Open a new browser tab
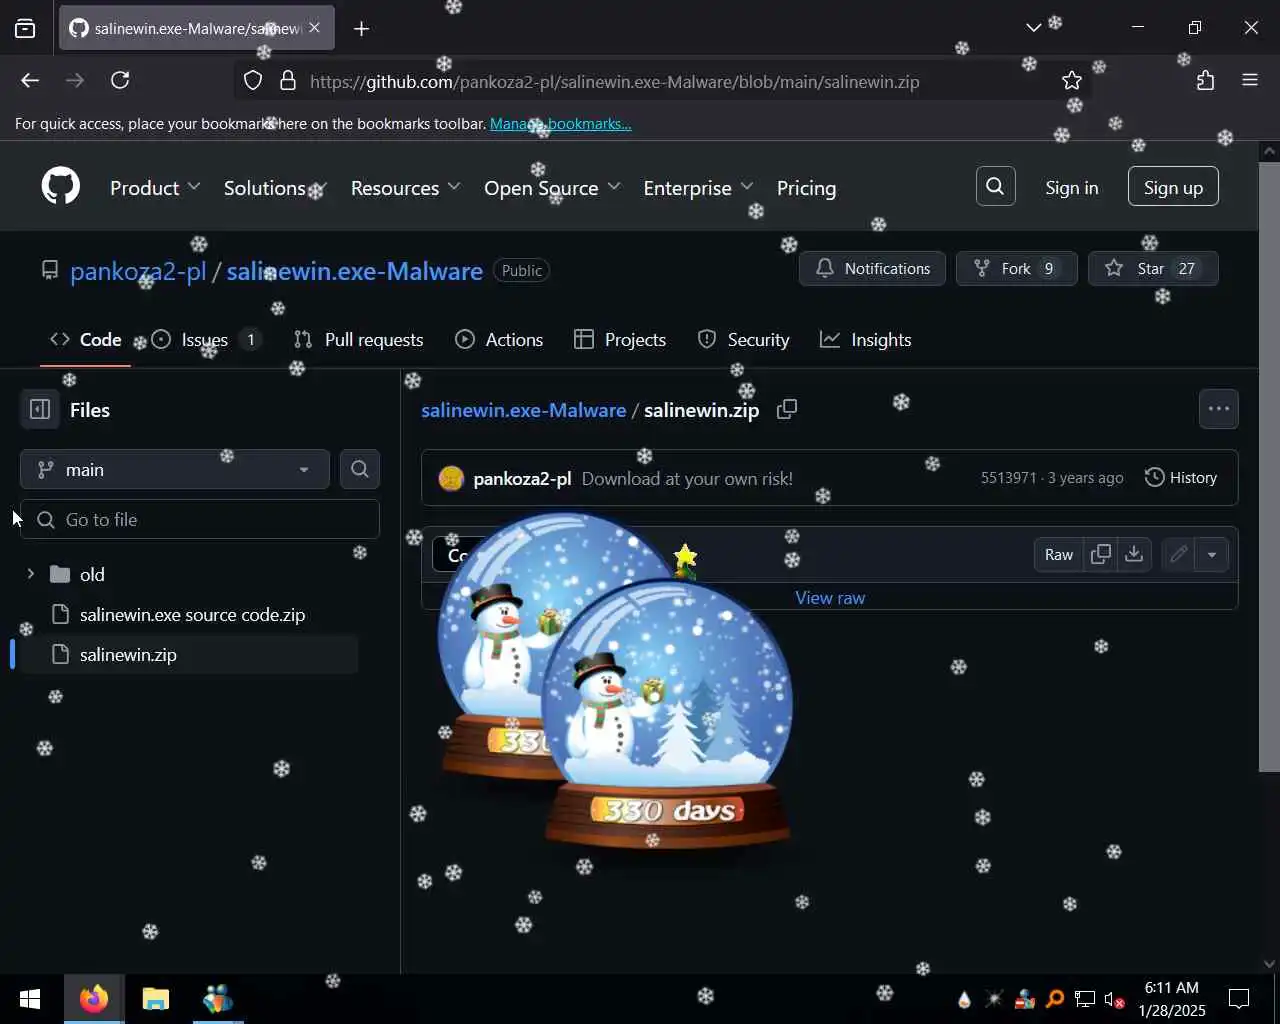 tap(362, 29)
